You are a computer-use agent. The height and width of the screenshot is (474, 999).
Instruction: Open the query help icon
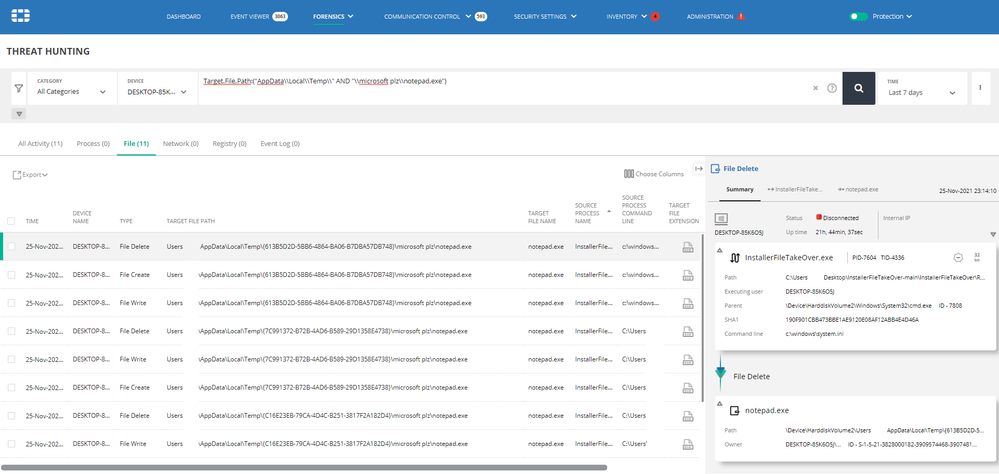(x=831, y=88)
